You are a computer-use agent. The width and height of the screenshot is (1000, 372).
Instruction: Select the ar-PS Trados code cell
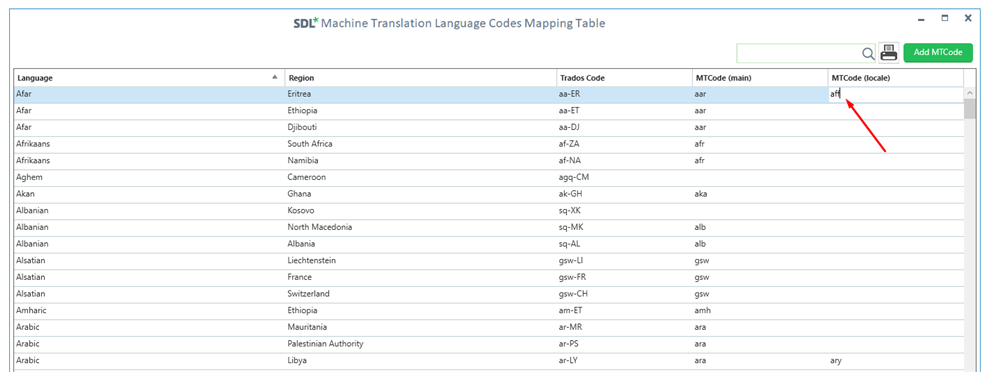[x=625, y=343]
